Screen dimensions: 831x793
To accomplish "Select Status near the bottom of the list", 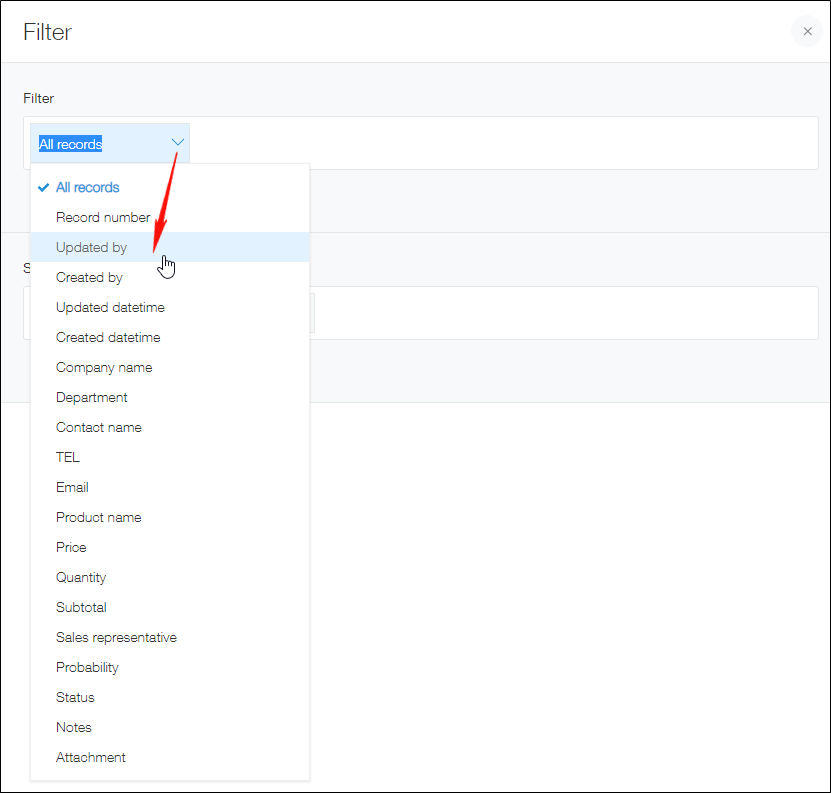I will click(75, 697).
